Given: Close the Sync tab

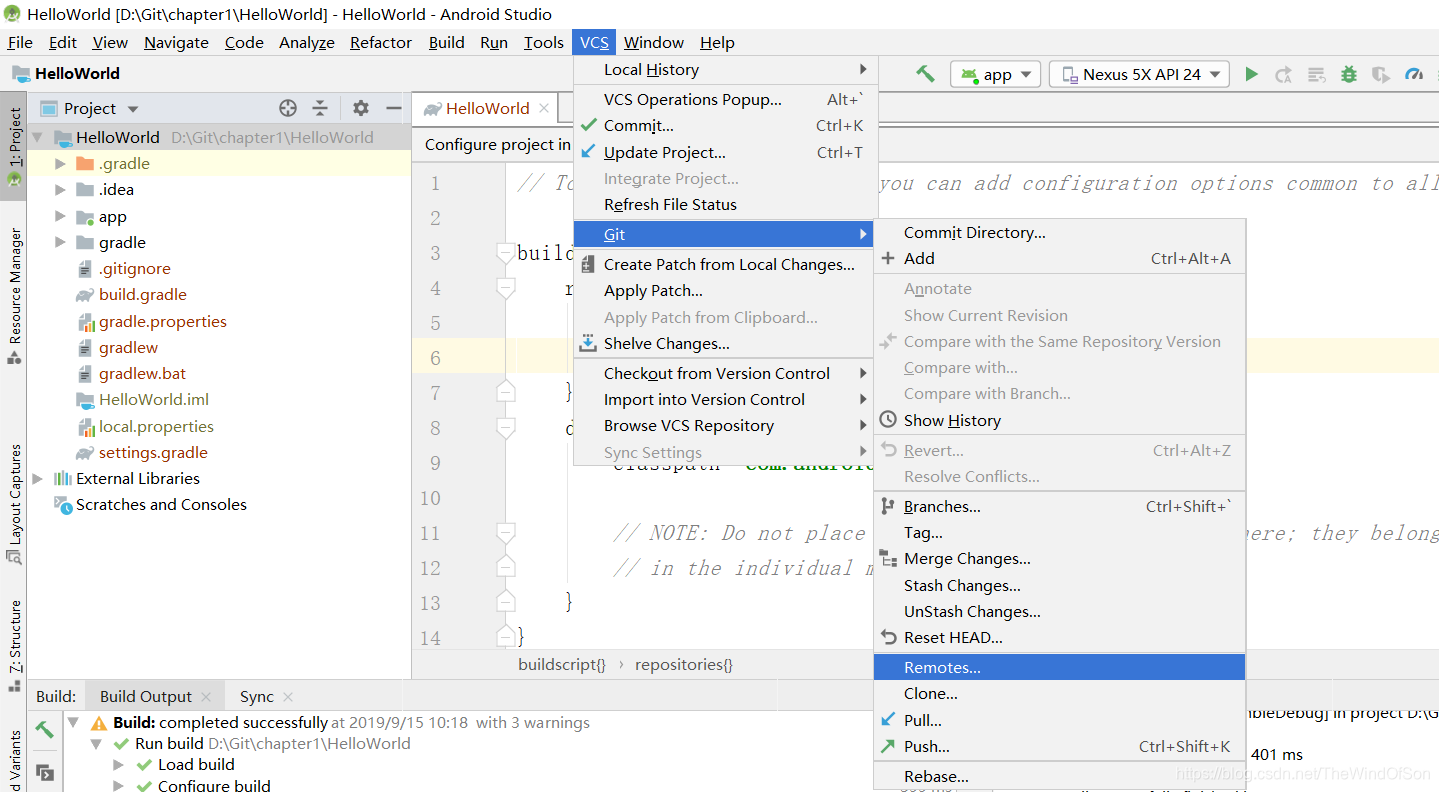Looking at the screenshot, I should (x=288, y=697).
